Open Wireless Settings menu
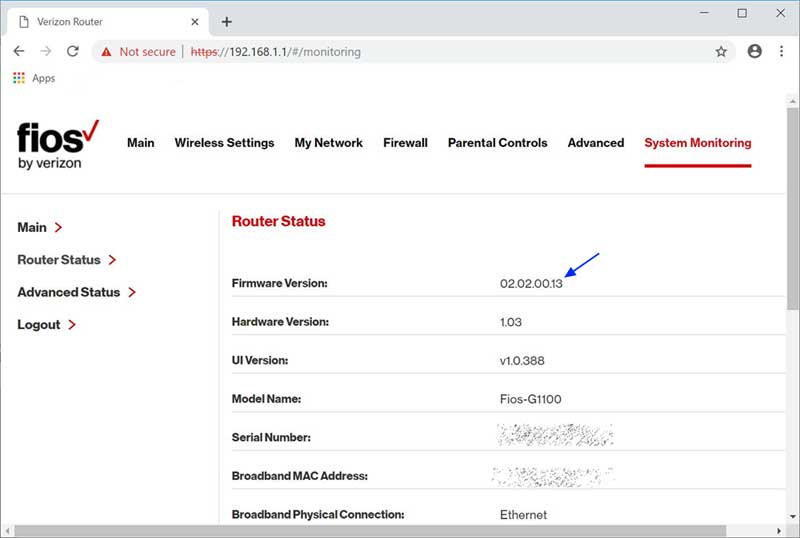800x538 pixels. (224, 143)
